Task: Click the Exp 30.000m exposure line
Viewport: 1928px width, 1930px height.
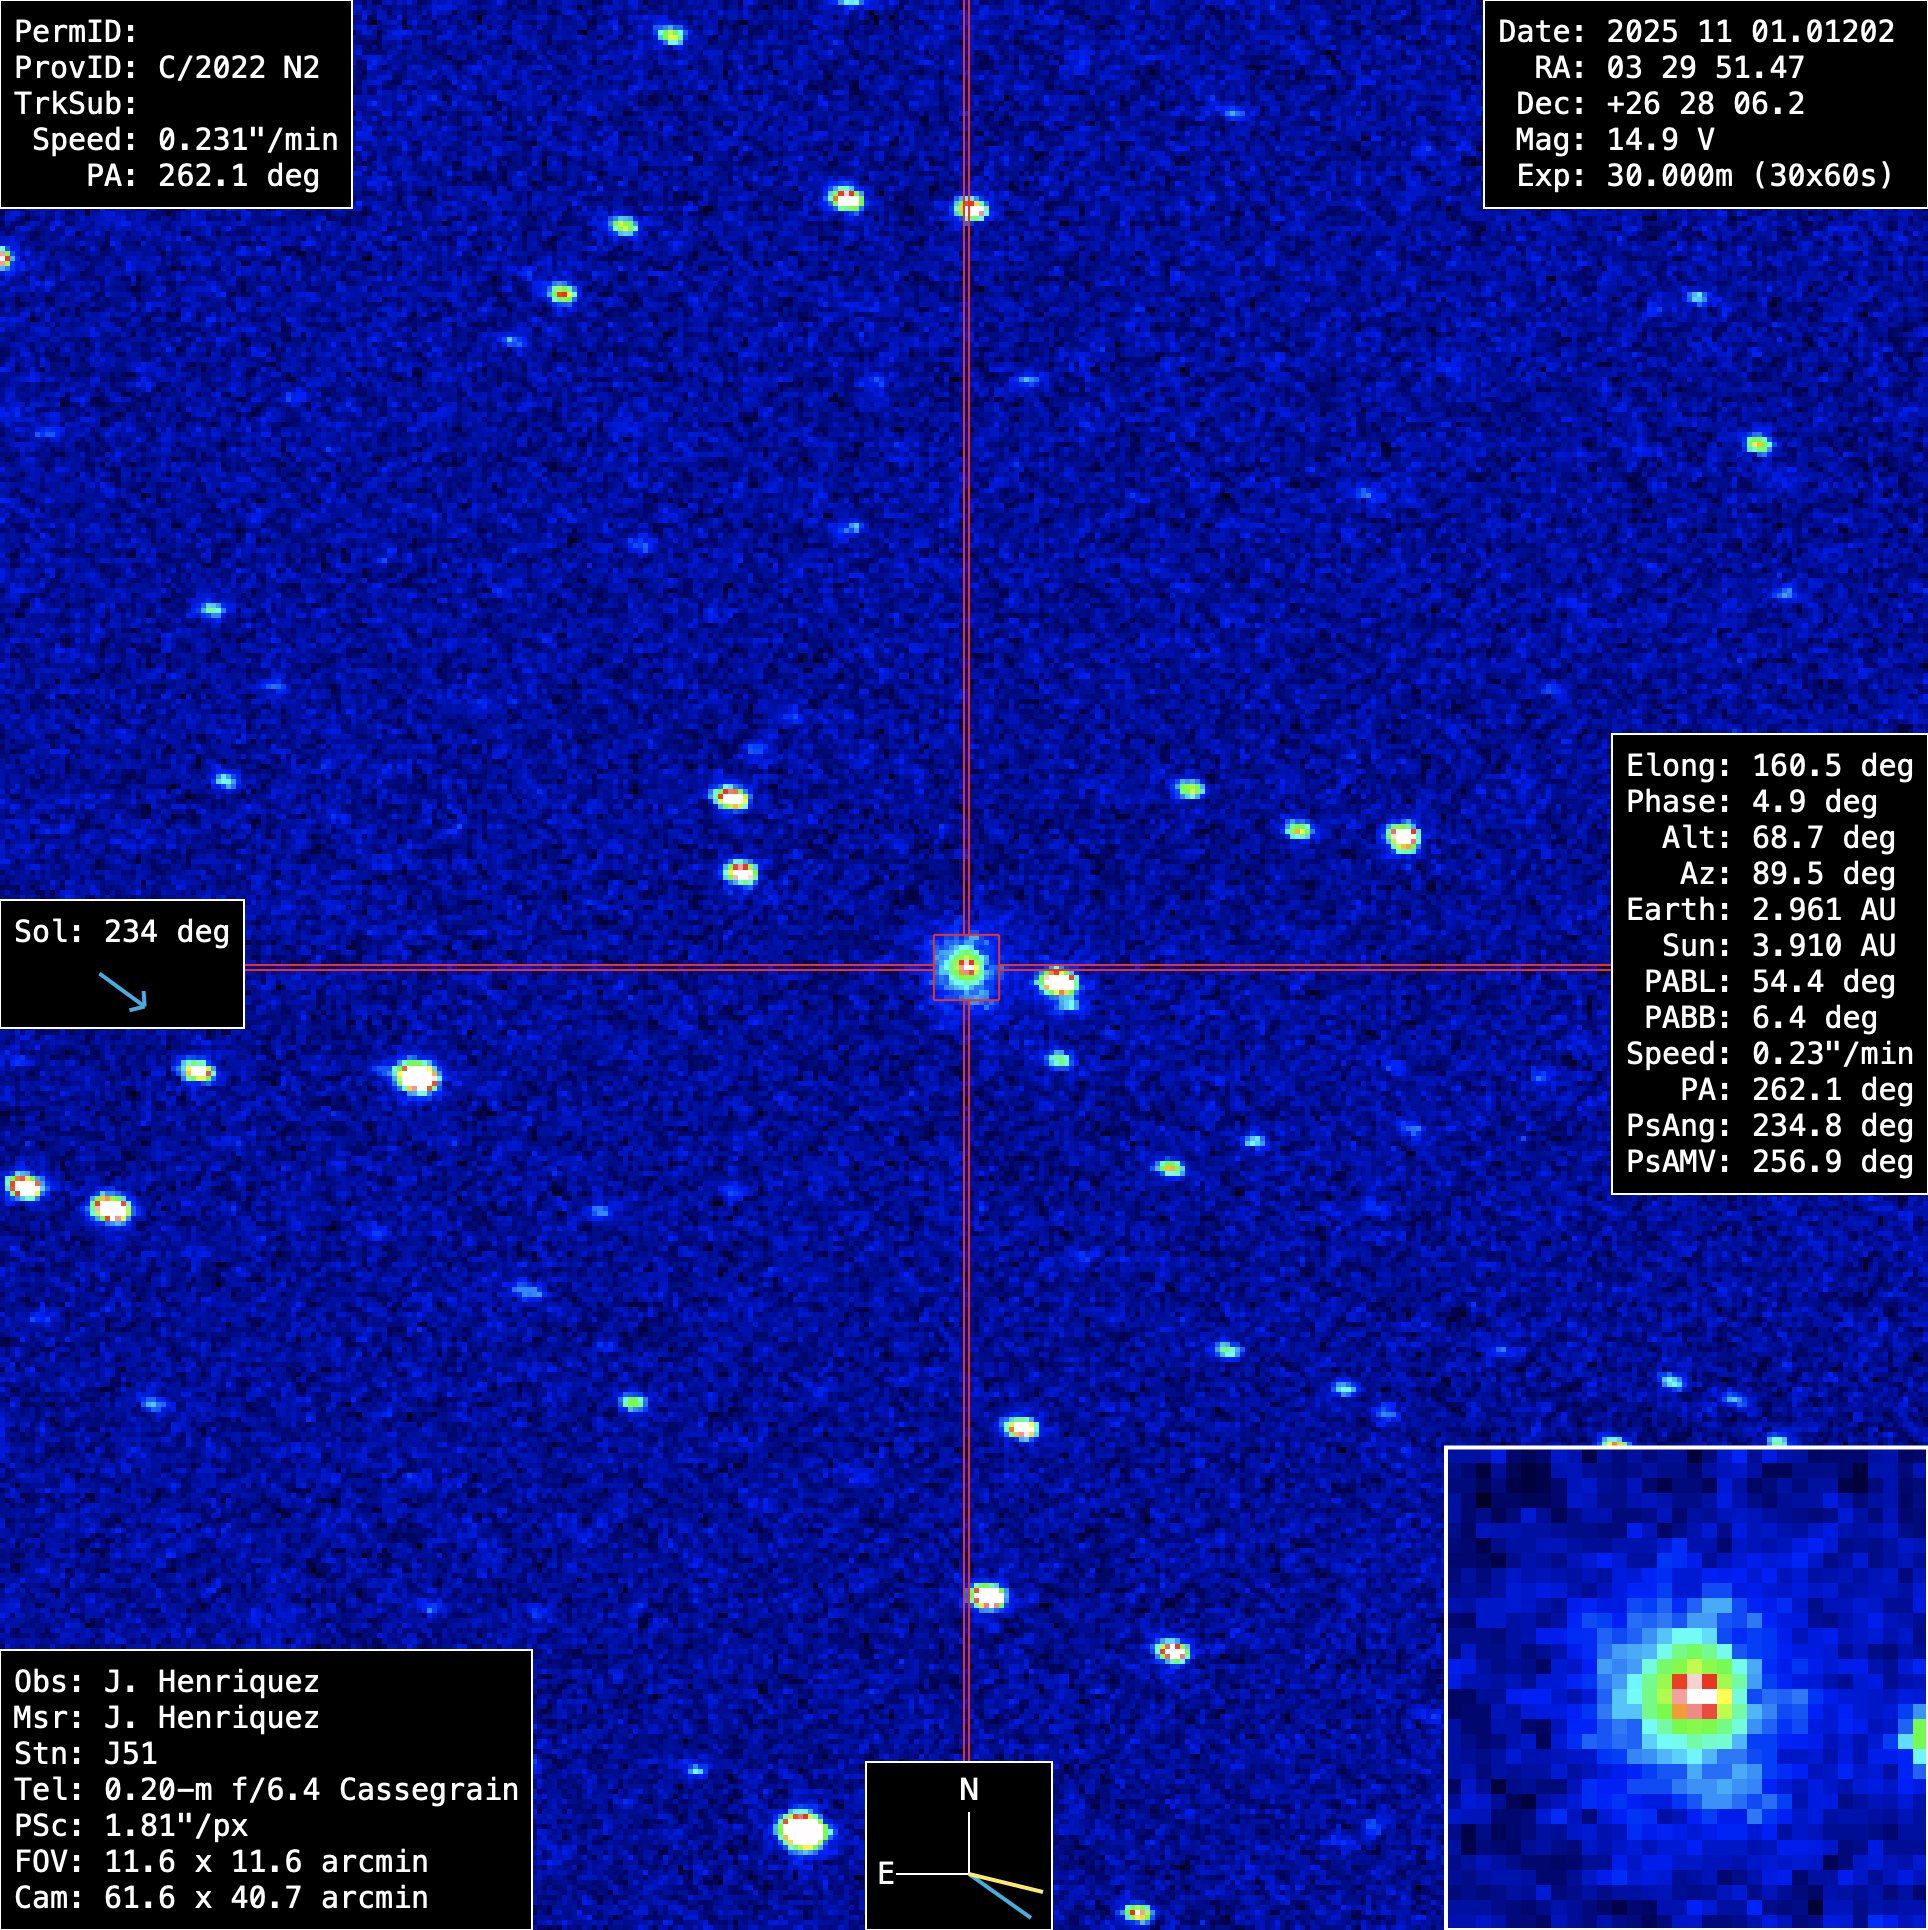Action: click(1704, 176)
